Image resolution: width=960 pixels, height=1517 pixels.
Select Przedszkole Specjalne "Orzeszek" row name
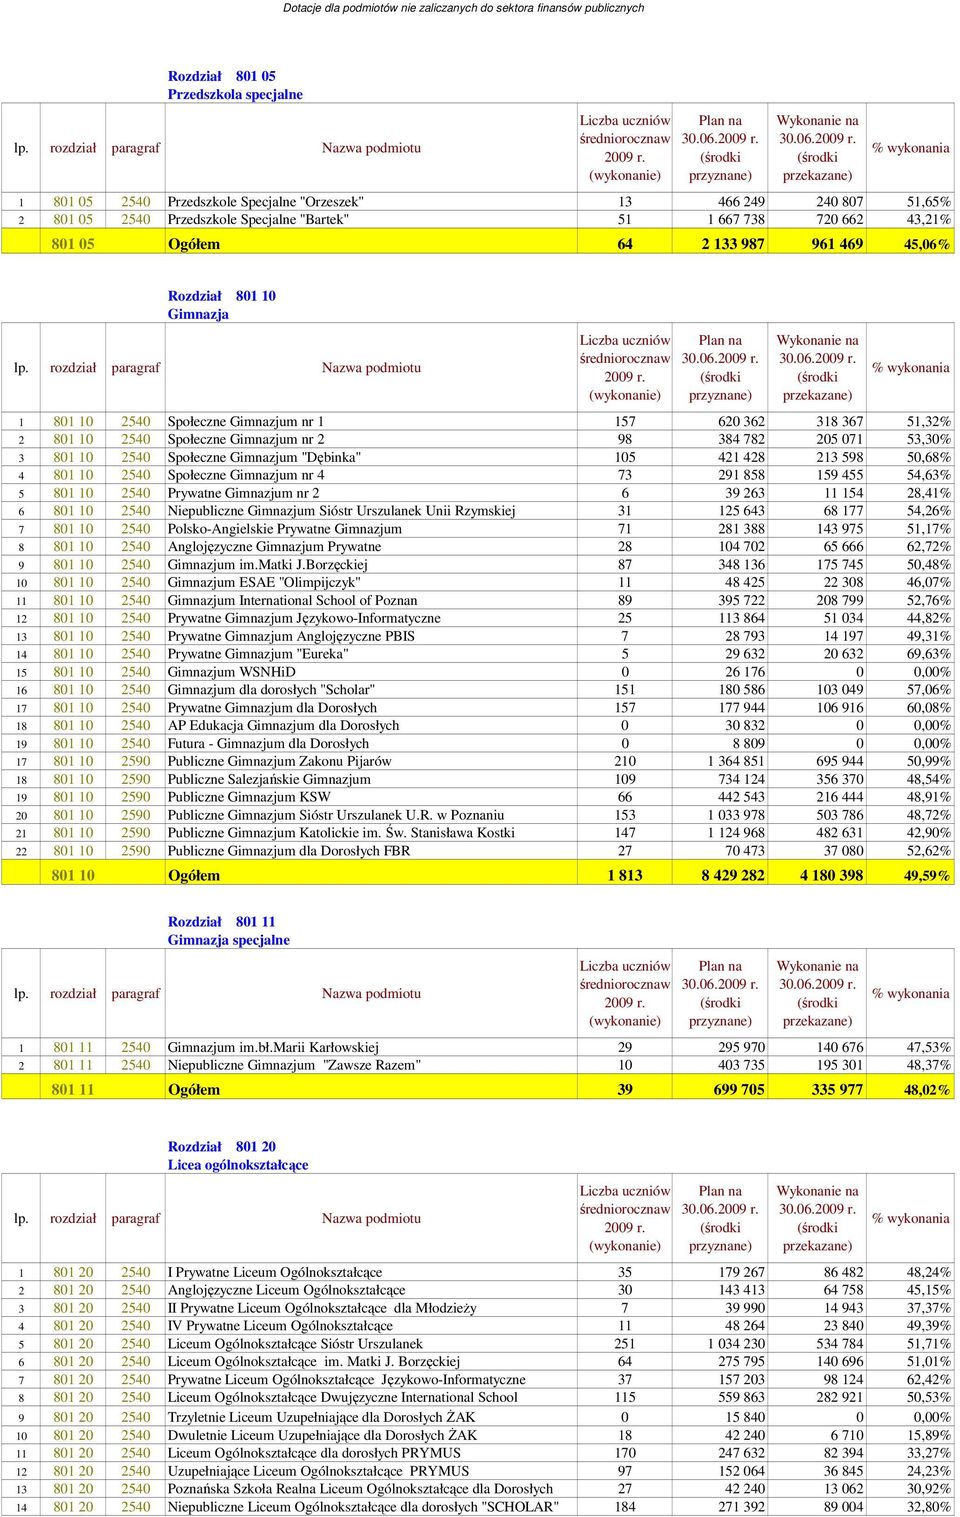tap(266, 202)
